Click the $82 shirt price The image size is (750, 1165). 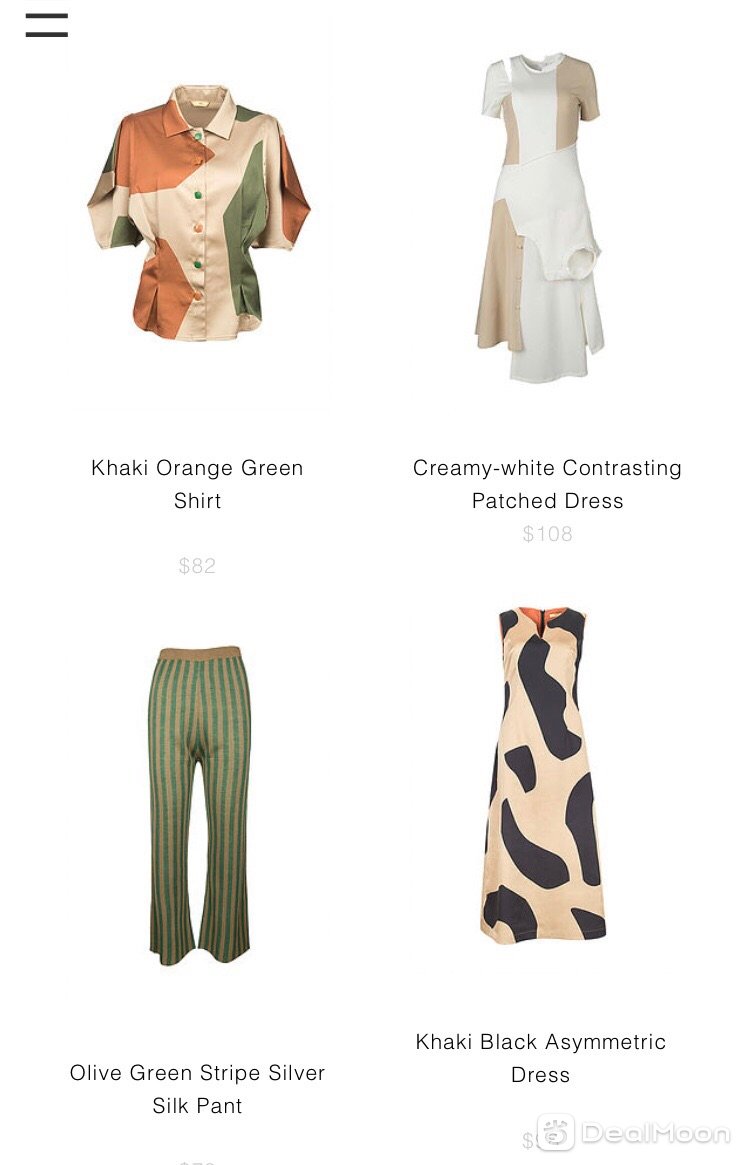tap(197, 566)
